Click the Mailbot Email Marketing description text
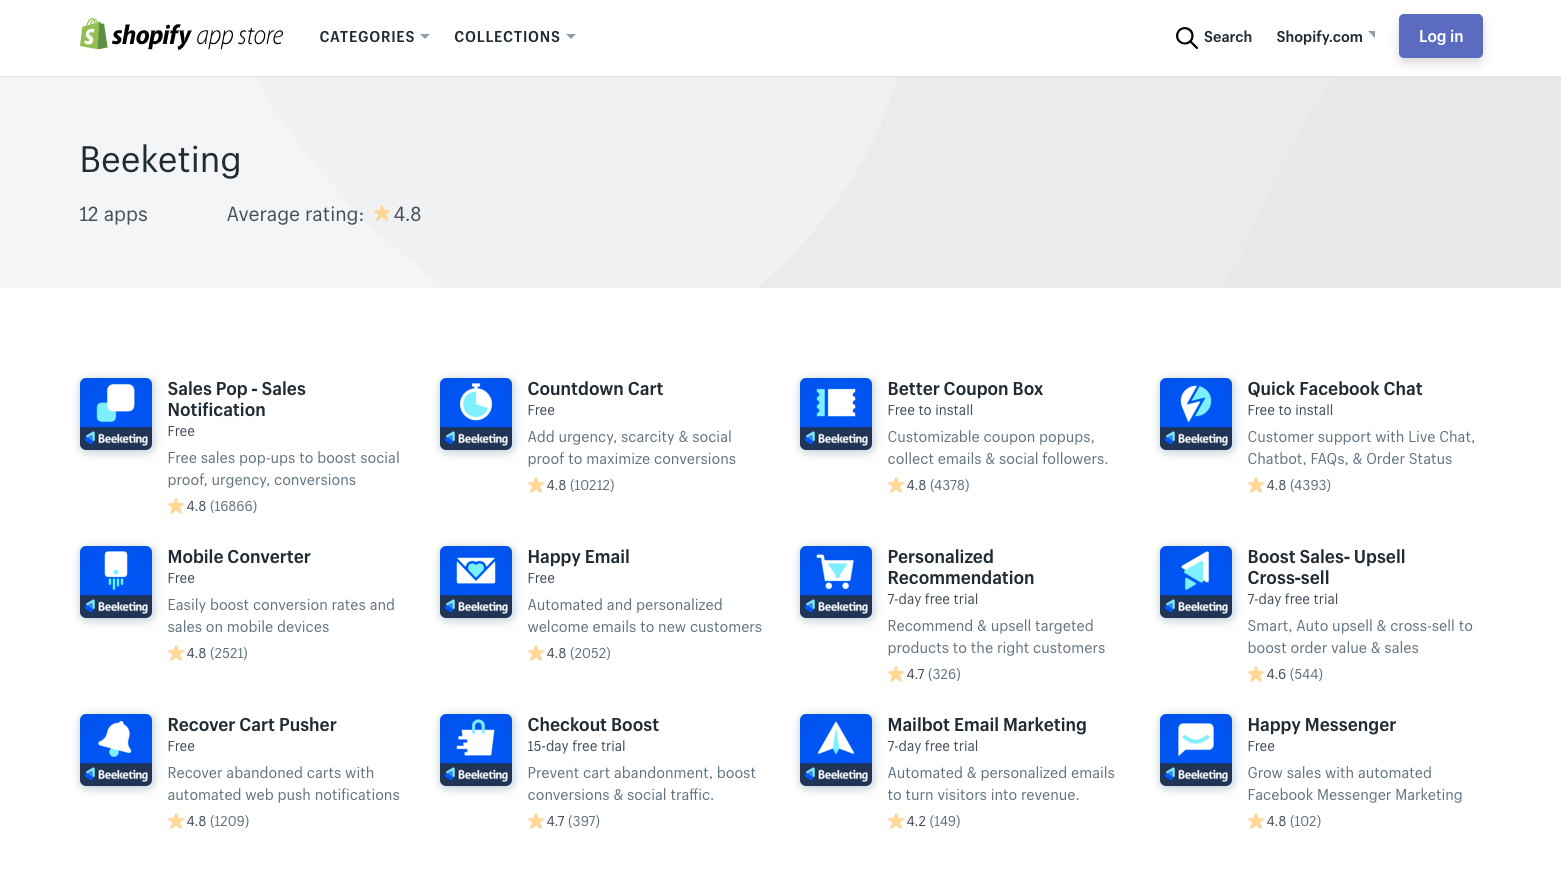 click(x=1001, y=784)
